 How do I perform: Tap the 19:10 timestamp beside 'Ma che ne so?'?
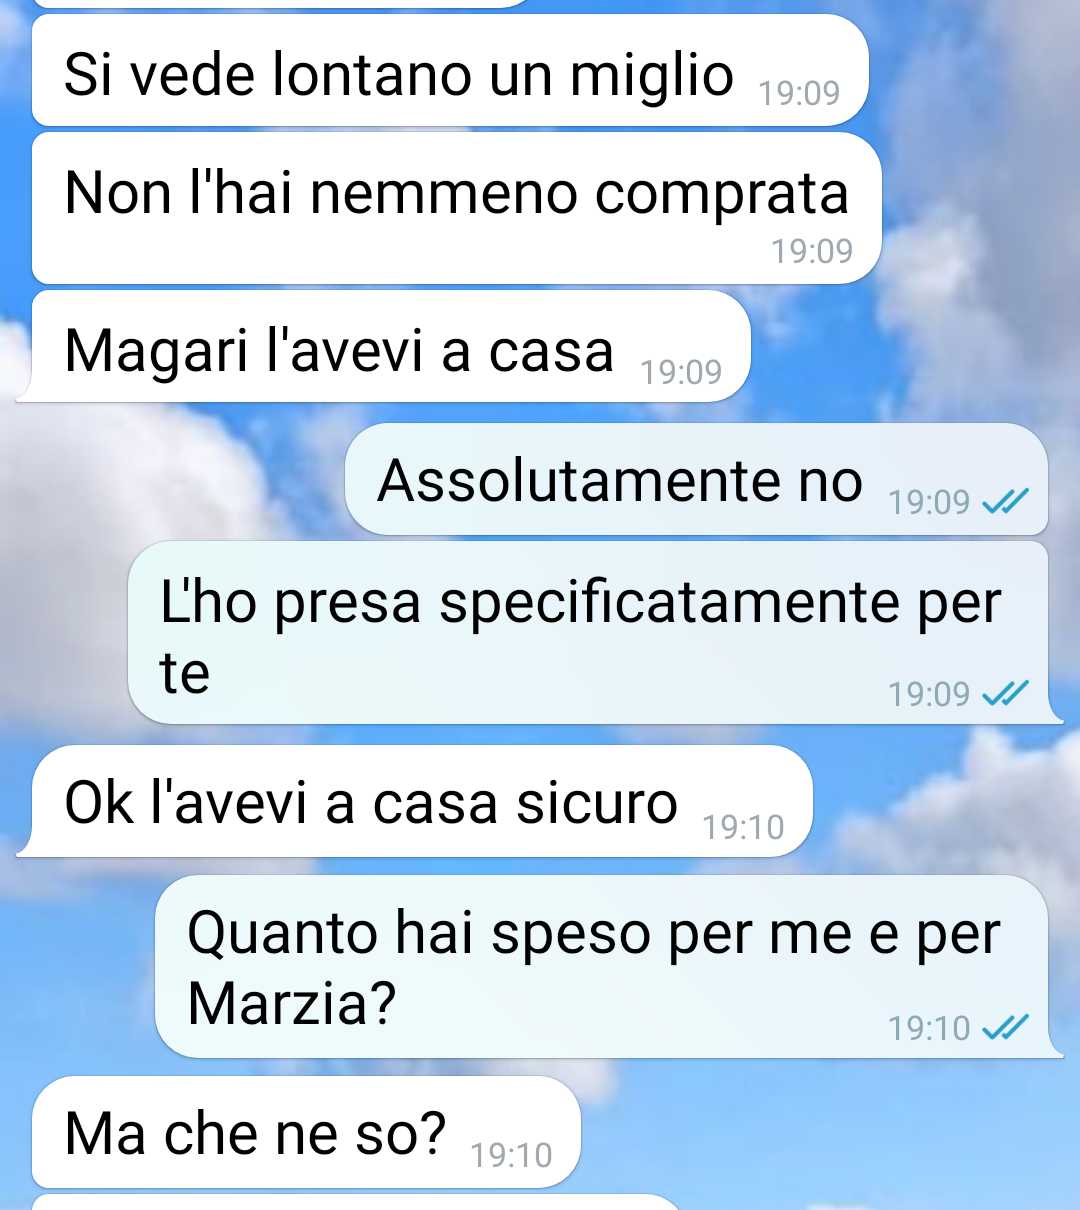[511, 1156]
